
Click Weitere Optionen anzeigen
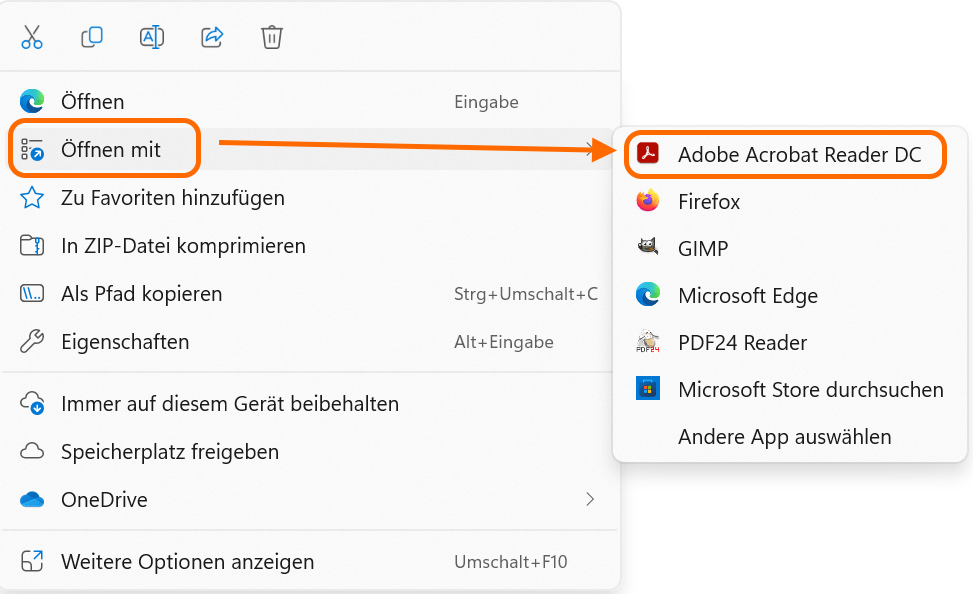[x=187, y=562]
